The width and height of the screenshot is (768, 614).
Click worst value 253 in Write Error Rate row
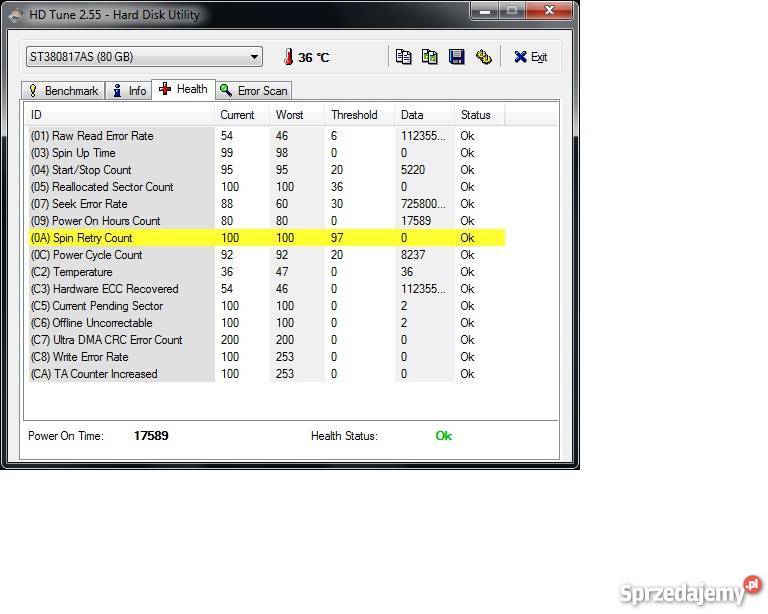point(285,356)
